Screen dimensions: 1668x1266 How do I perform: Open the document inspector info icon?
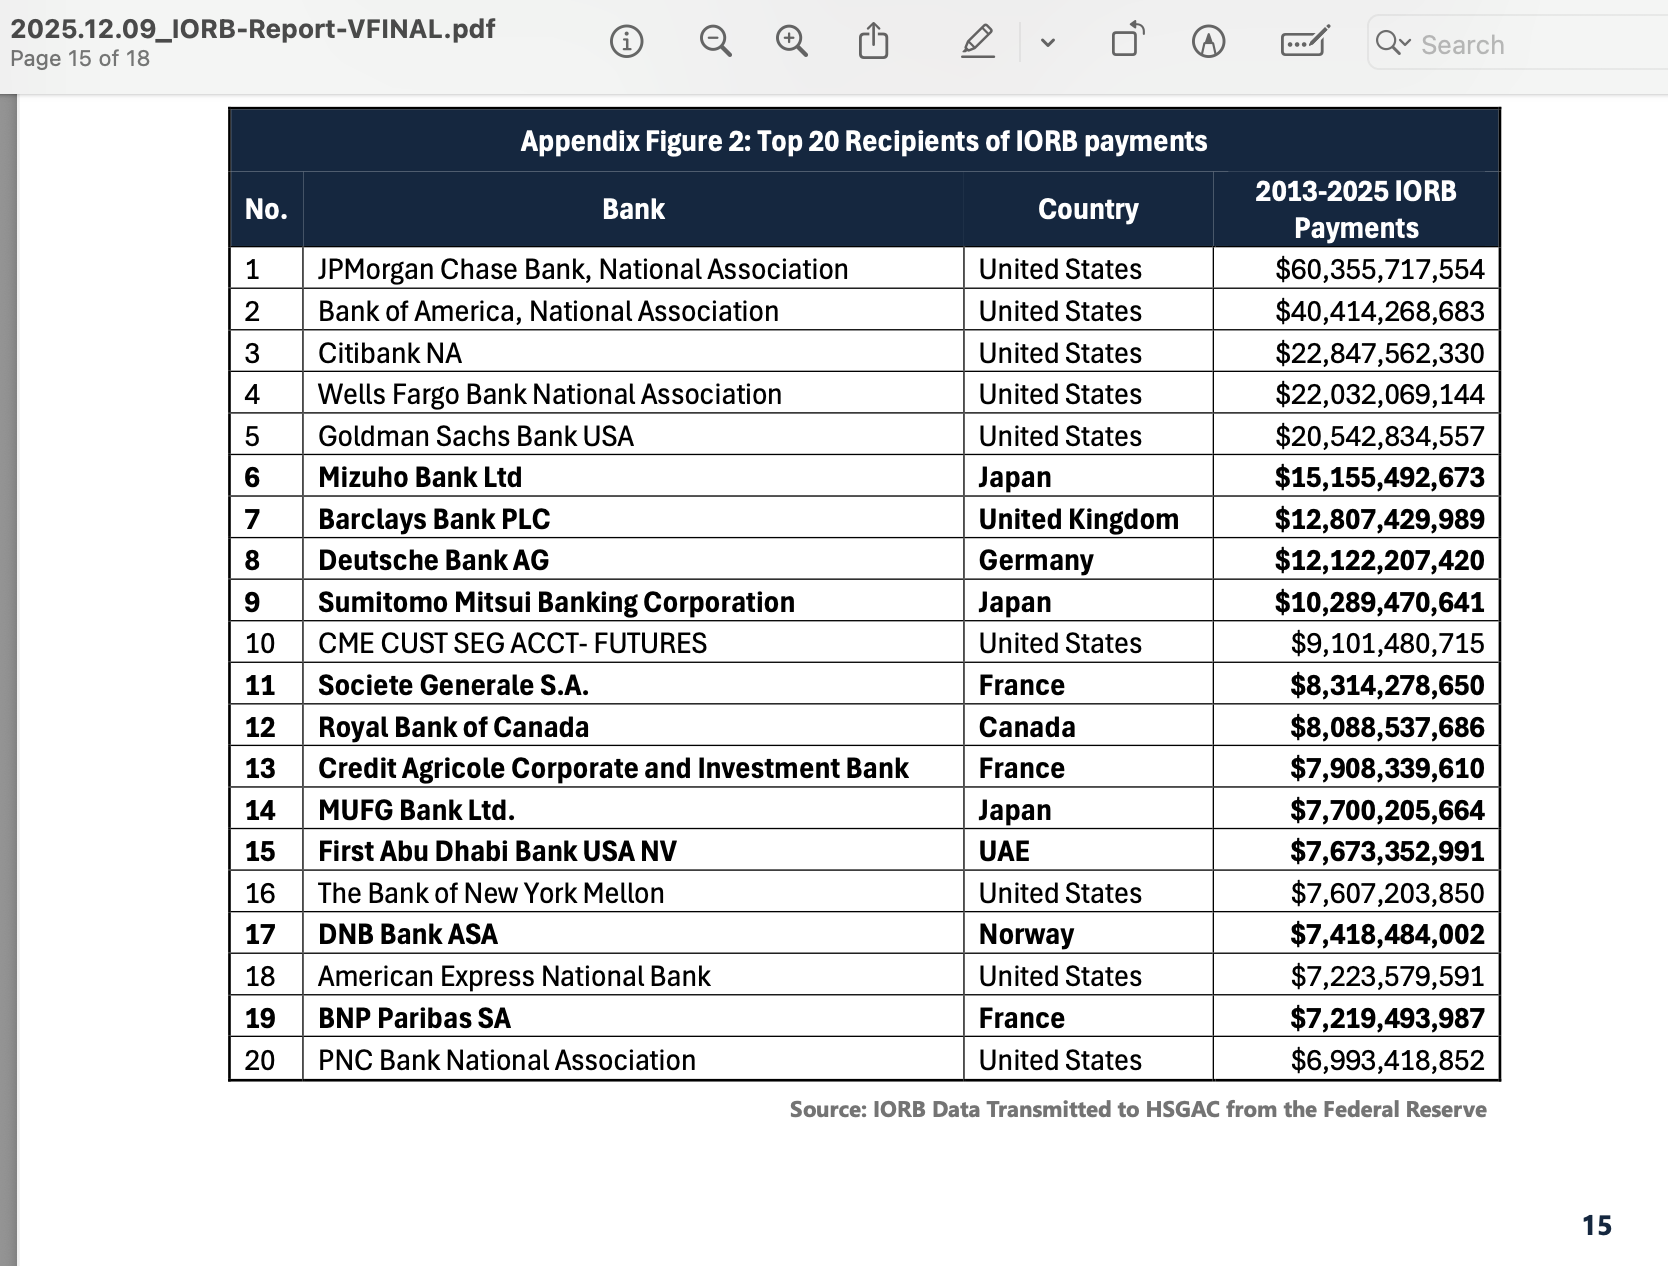tap(627, 42)
